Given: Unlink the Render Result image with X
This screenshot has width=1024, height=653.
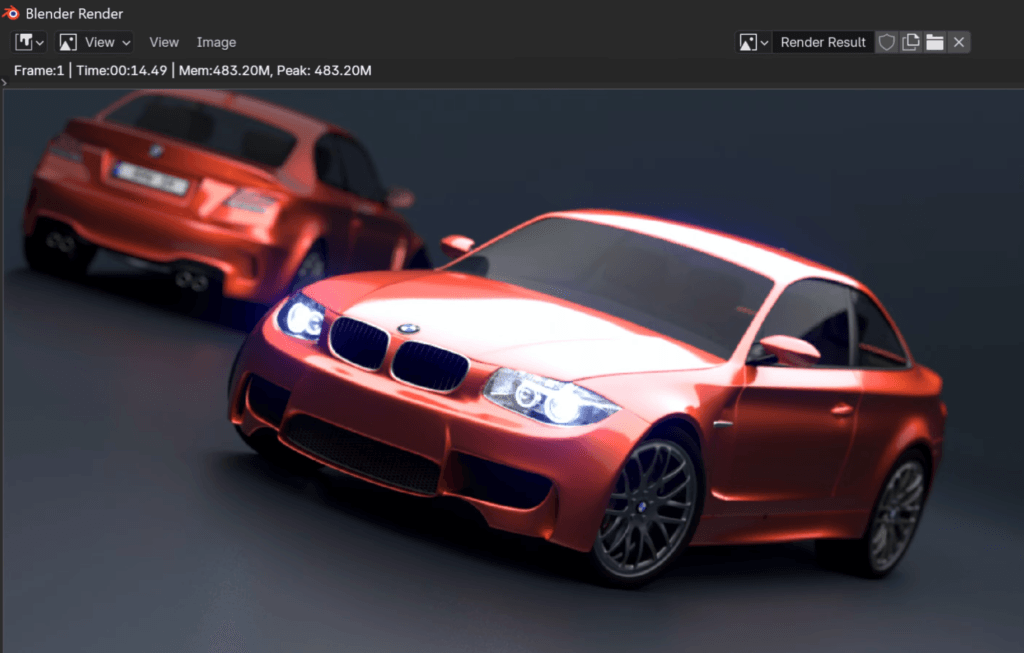Looking at the screenshot, I should click(x=959, y=42).
